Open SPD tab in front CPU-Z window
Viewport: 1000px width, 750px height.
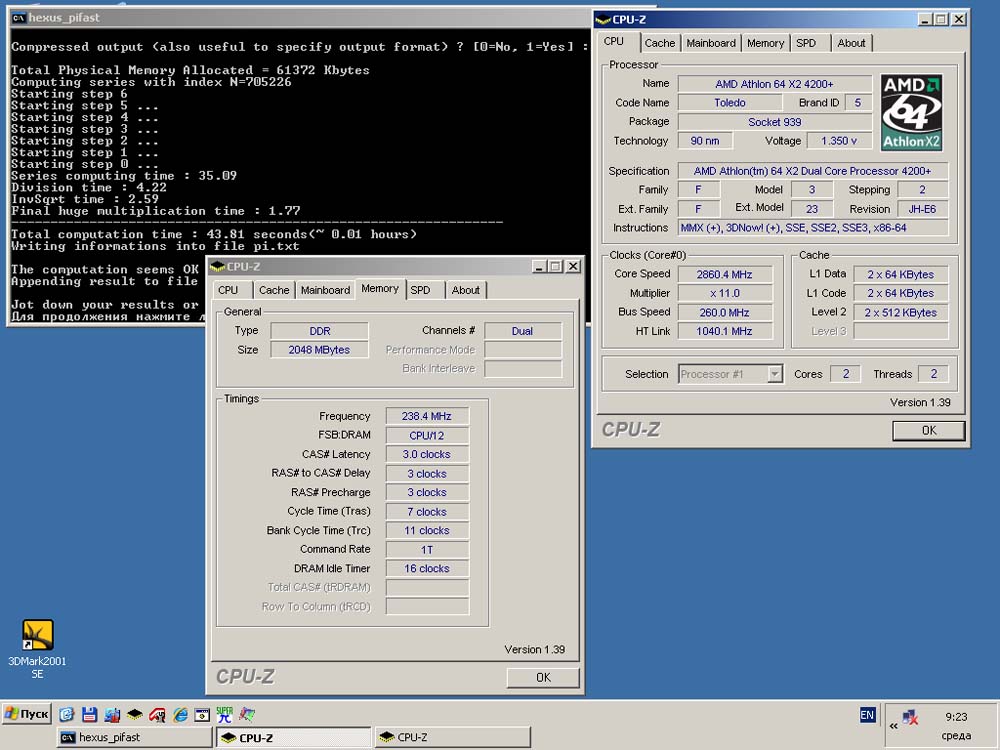pyautogui.click(x=420, y=290)
